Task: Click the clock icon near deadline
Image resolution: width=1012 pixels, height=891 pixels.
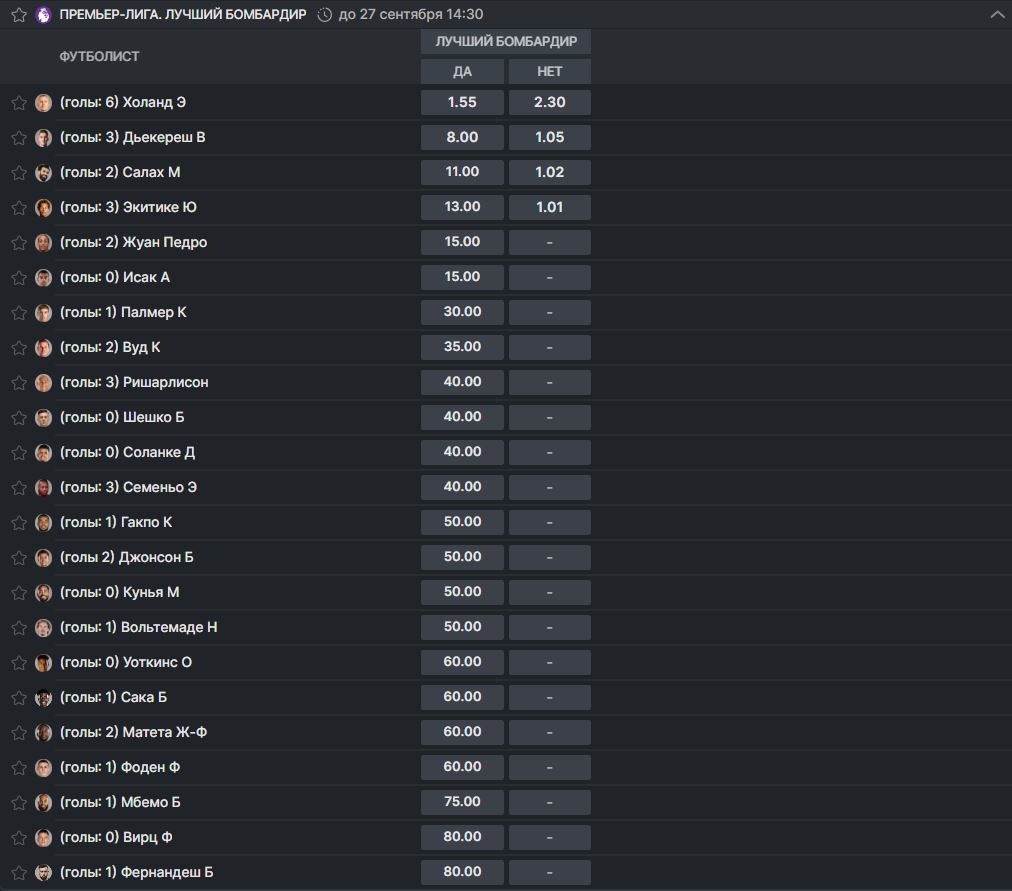Action: [x=325, y=15]
